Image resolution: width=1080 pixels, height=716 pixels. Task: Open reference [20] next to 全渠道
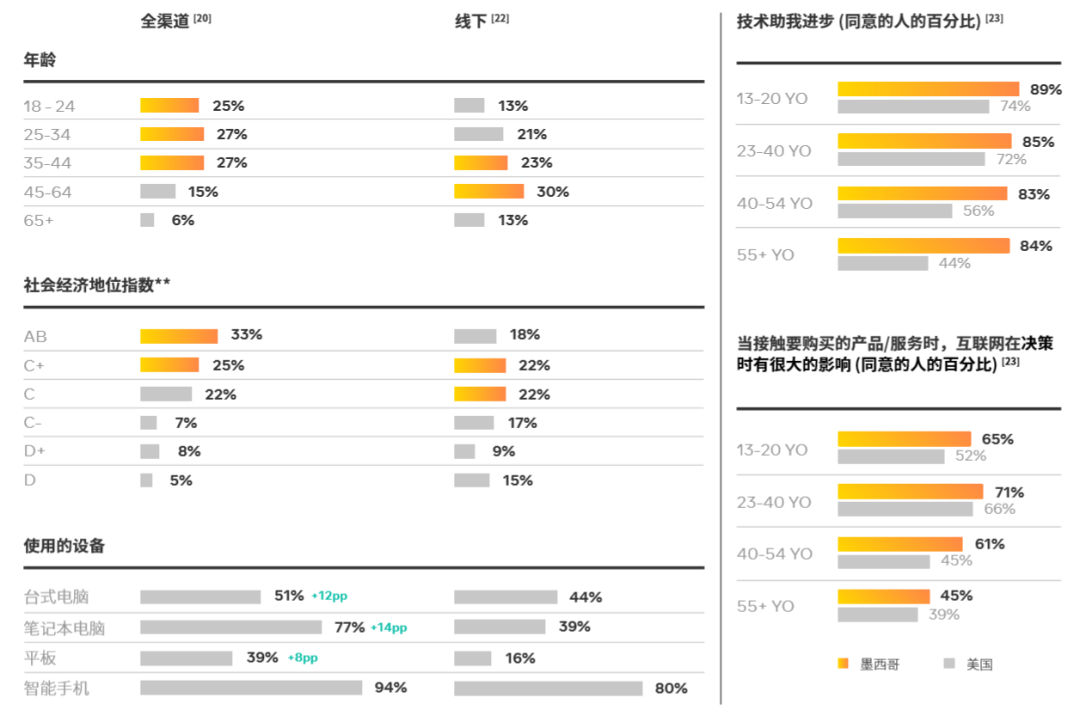202,18
